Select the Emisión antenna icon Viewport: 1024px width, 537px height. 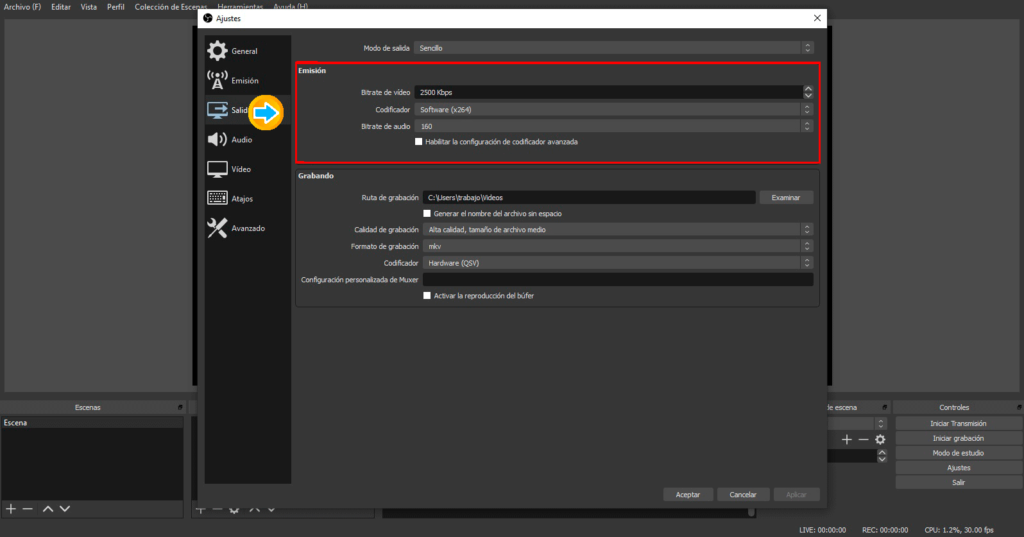tap(217, 80)
